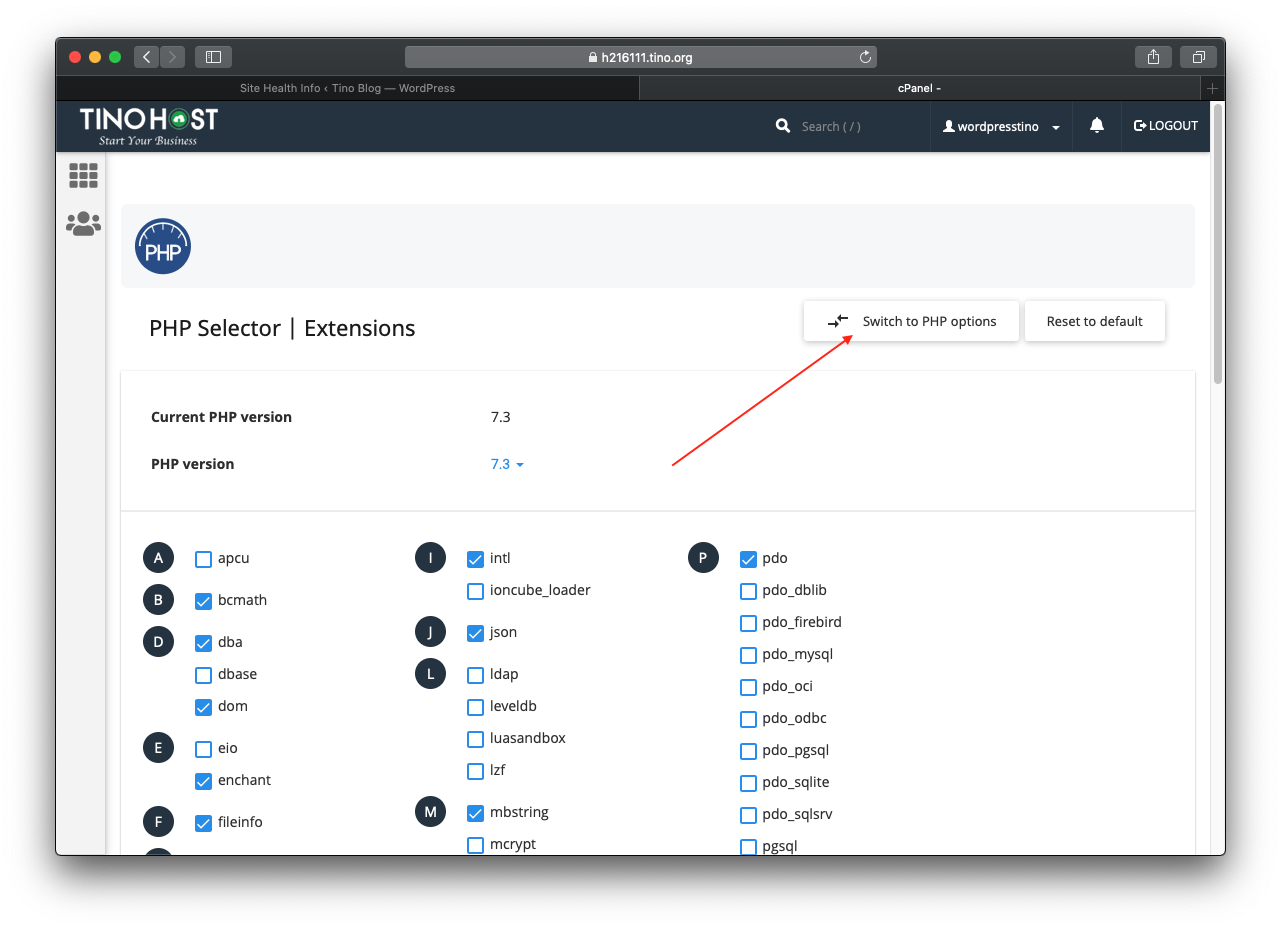Uncheck the dom extension

click(x=203, y=707)
